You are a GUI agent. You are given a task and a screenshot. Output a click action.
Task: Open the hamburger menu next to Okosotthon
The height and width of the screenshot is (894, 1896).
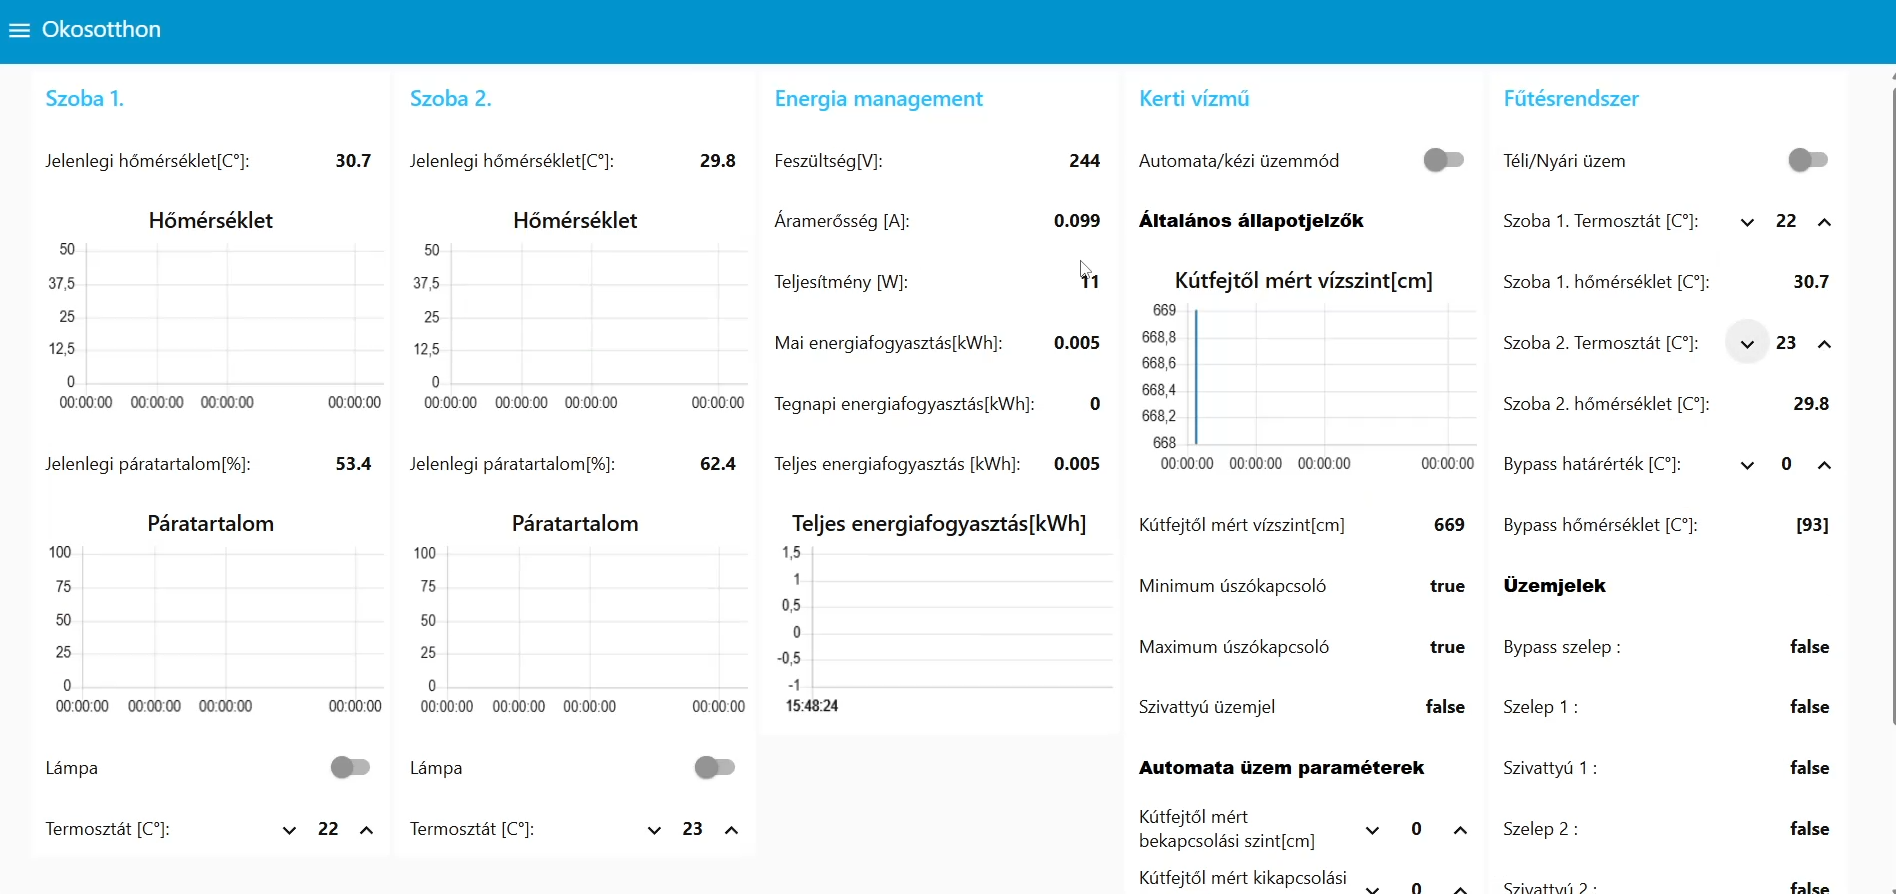(x=19, y=30)
